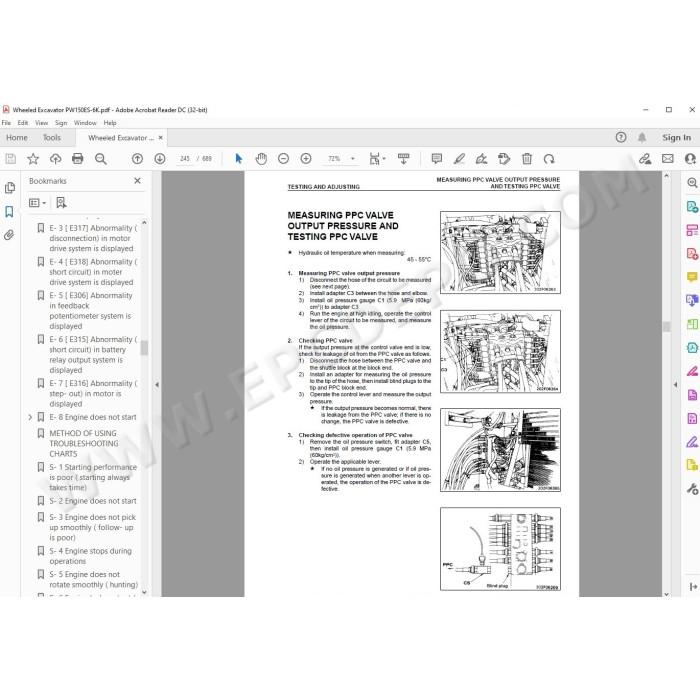The height and width of the screenshot is (700, 700).
Task: Open page thumbnails panel icon
Action: pyautogui.click(x=9, y=188)
